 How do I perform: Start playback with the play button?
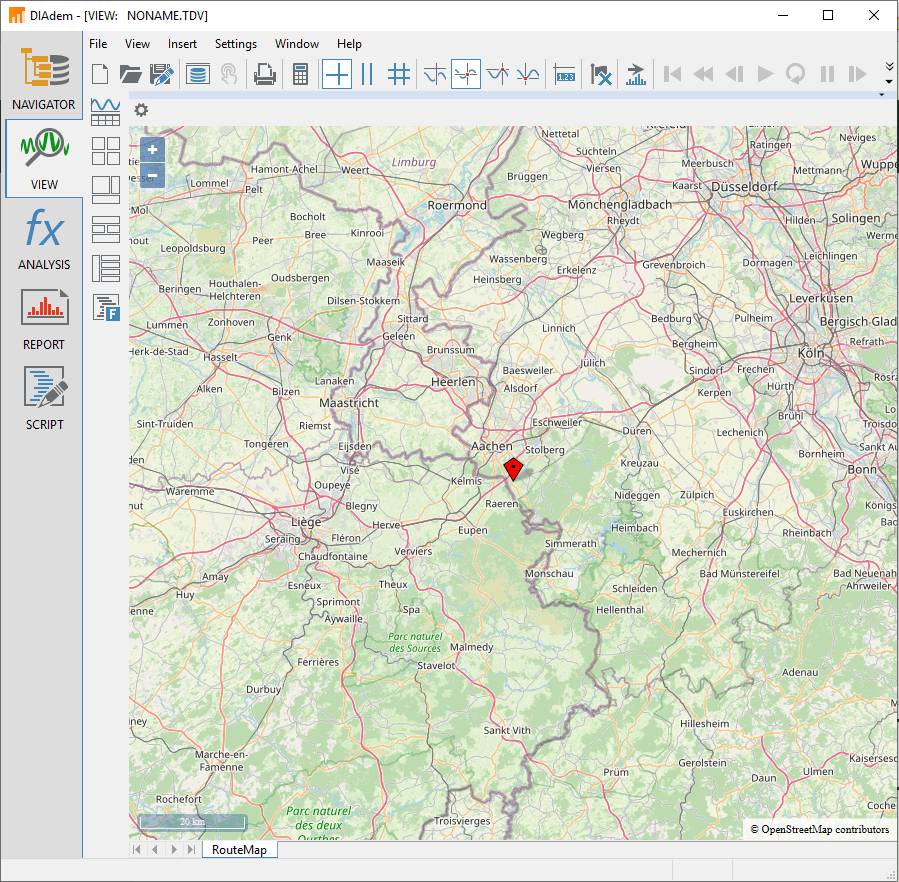point(765,75)
